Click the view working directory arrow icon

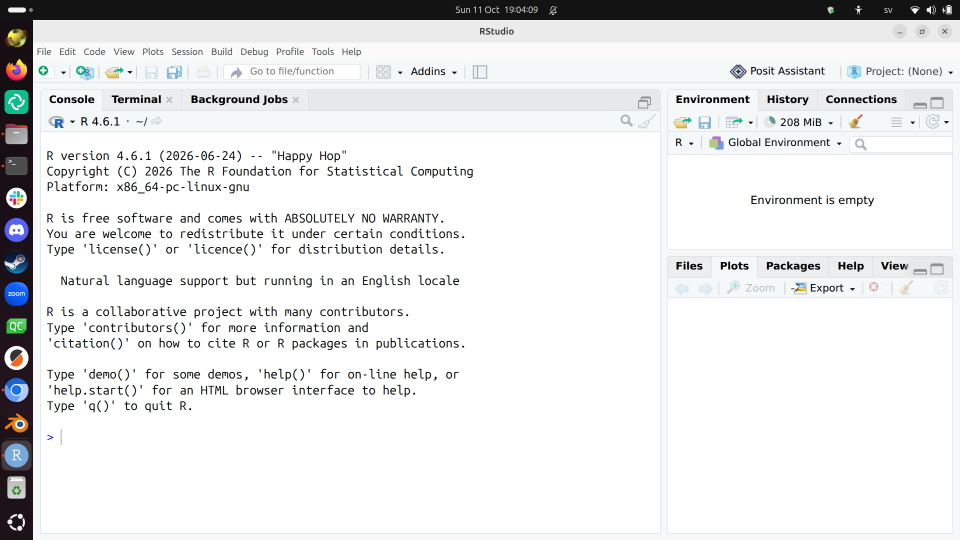(x=157, y=121)
